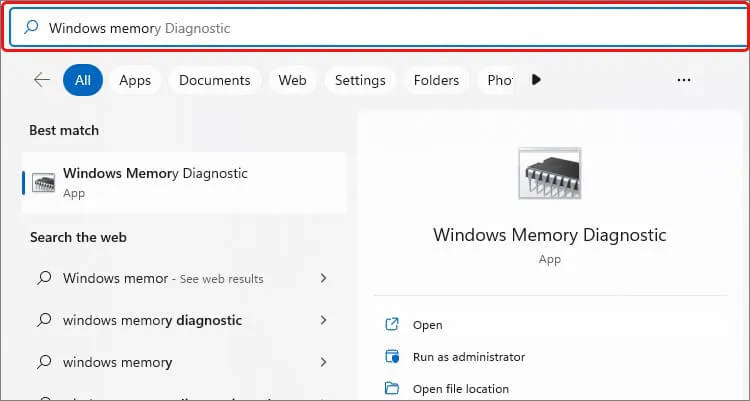This screenshot has height=401, width=750.
Task: Click magnifier icon beside 'windows memory diagnostic'
Action: click(44, 320)
